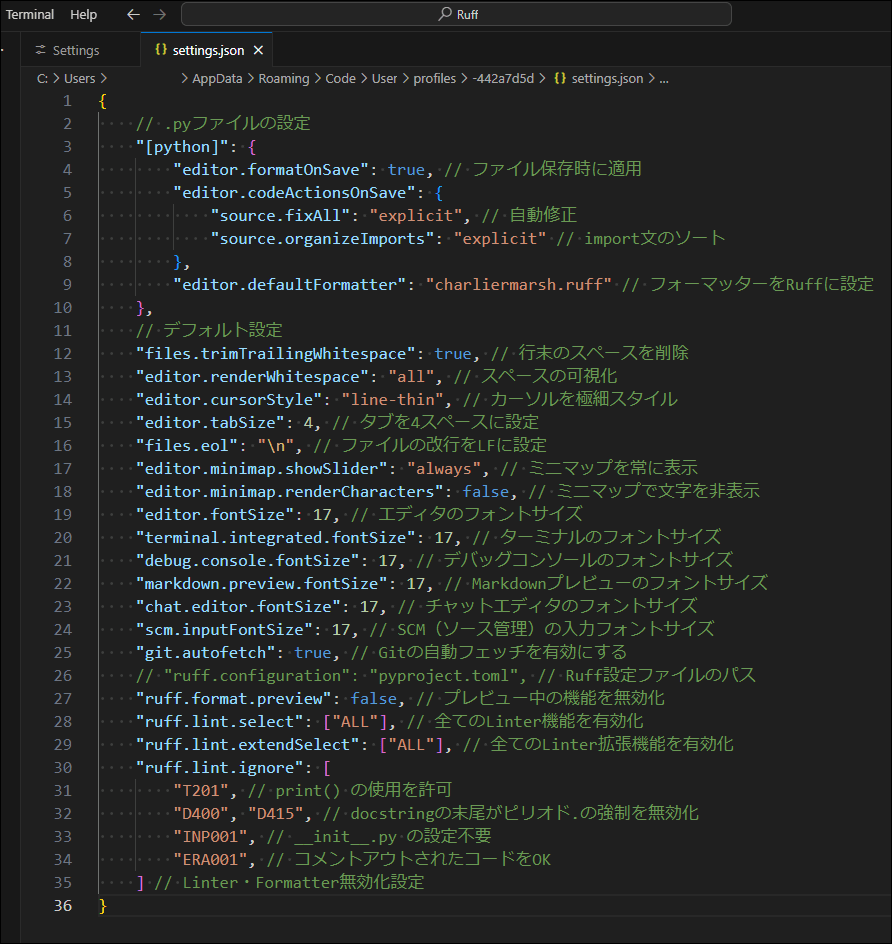Select the settings.json tab

(x=208, y=51)
